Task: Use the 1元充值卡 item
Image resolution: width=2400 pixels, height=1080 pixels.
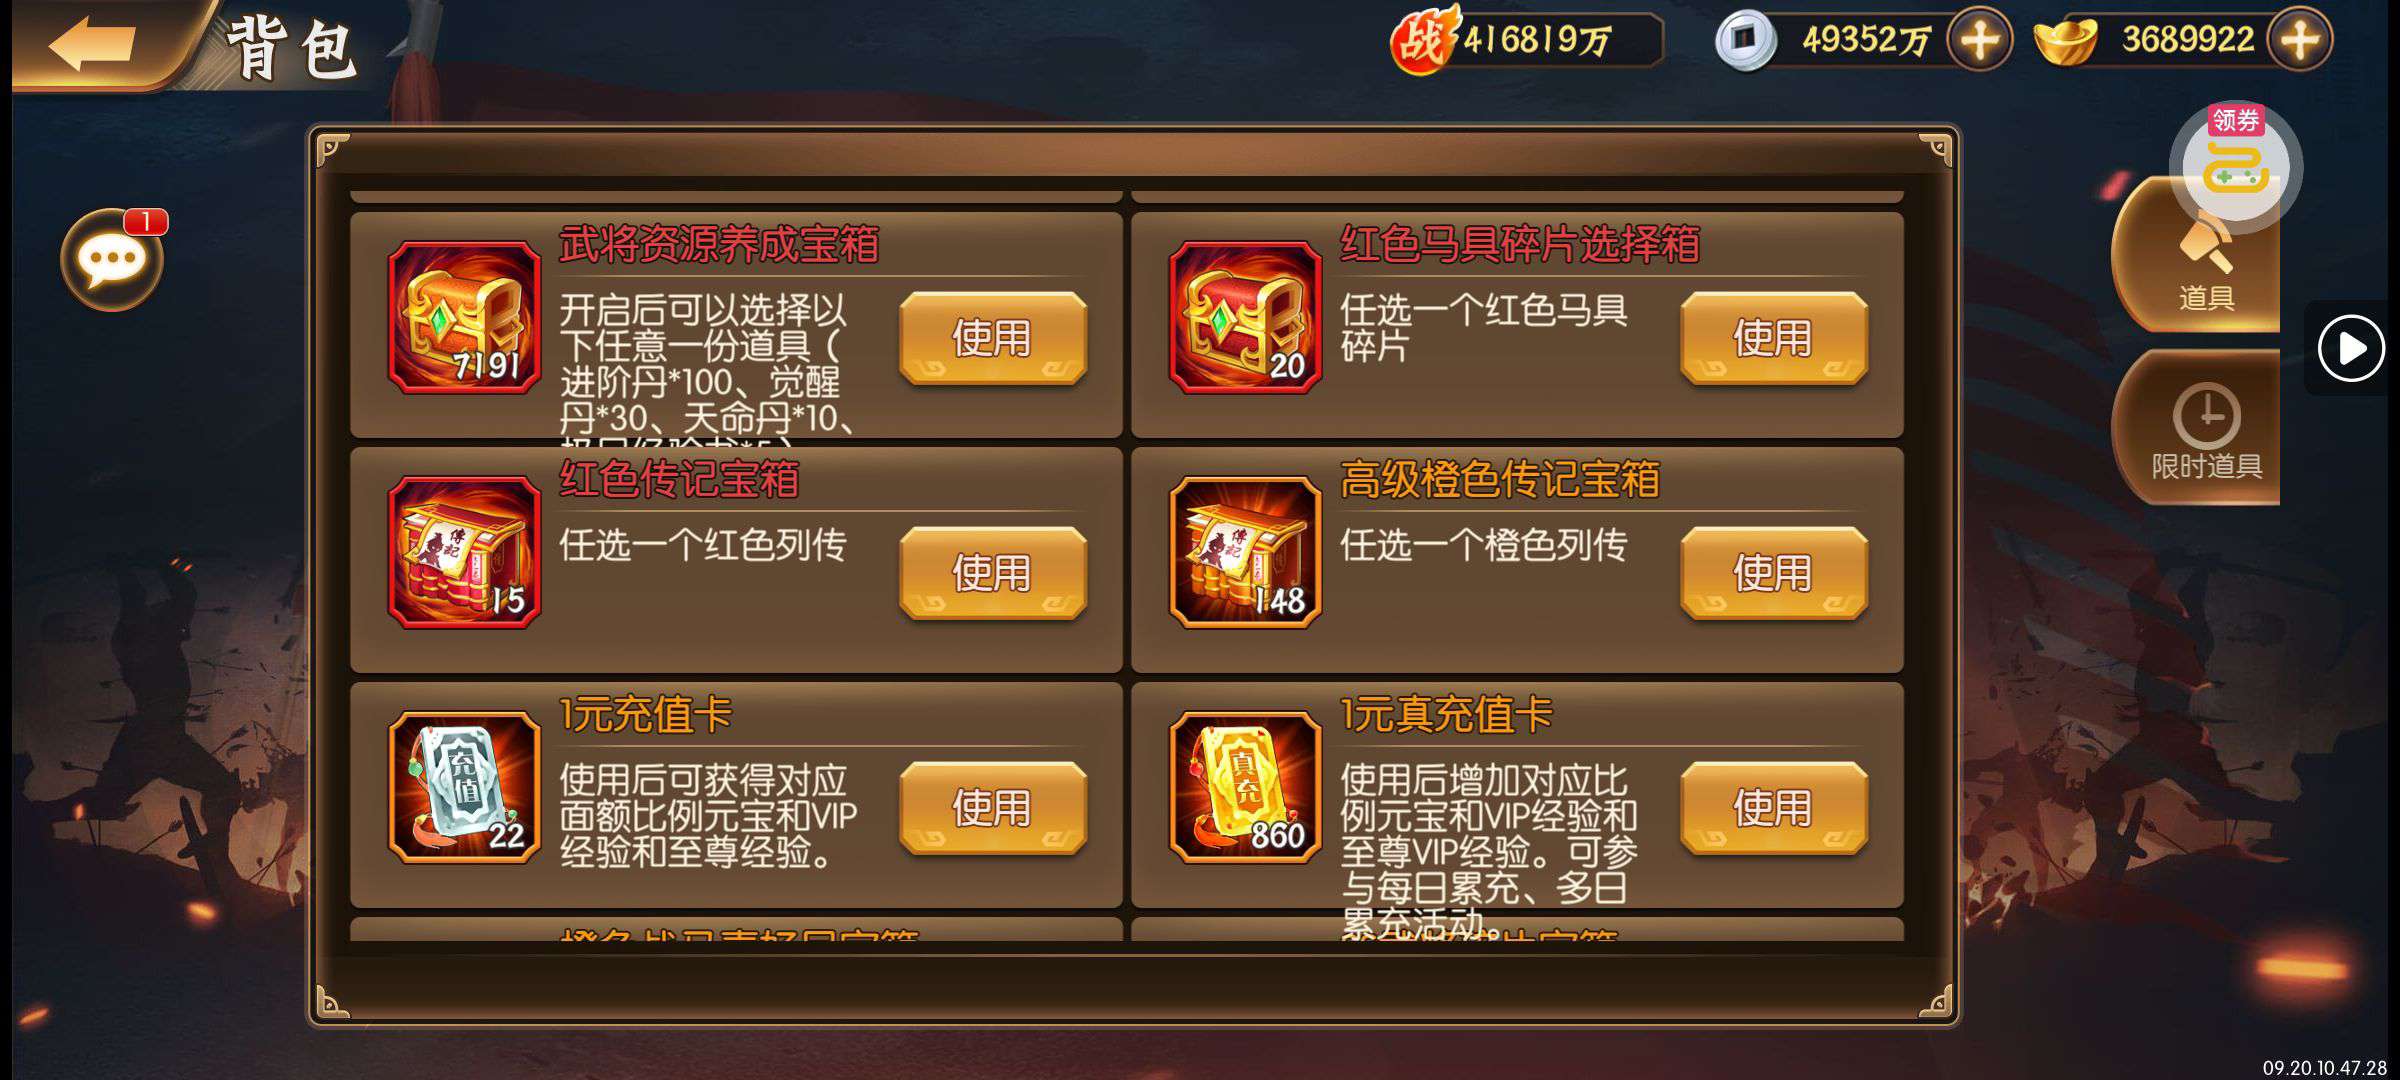Action: (992, 808)
